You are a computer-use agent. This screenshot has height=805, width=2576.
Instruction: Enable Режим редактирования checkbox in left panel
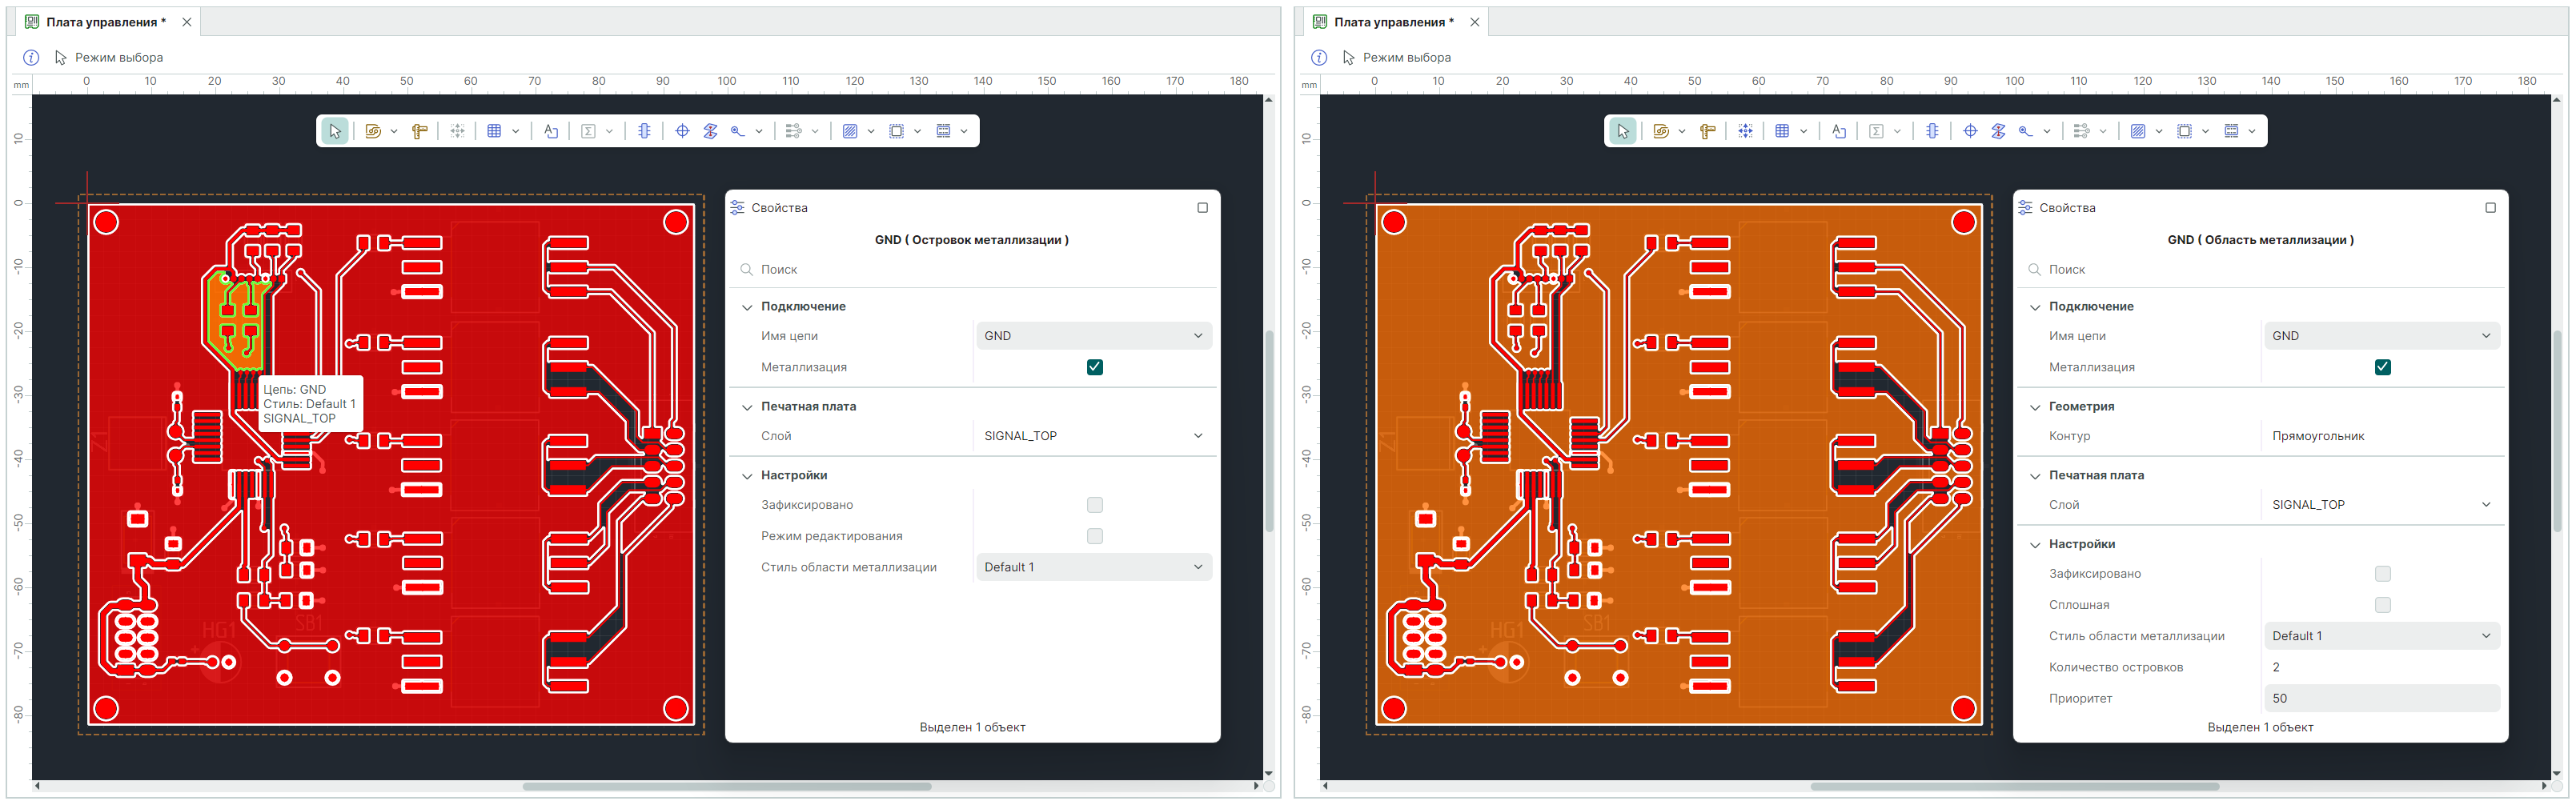point(1094,536)
